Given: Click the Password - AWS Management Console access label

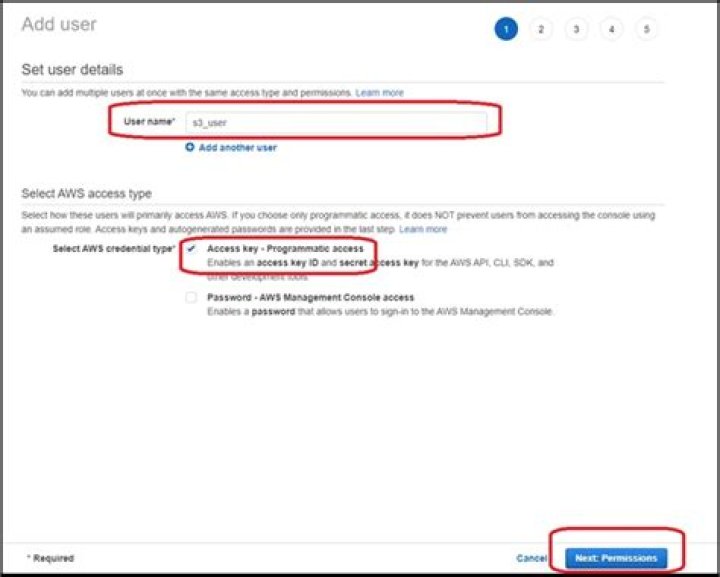Looking at the screenshot, I should click(x=310, y=298).
